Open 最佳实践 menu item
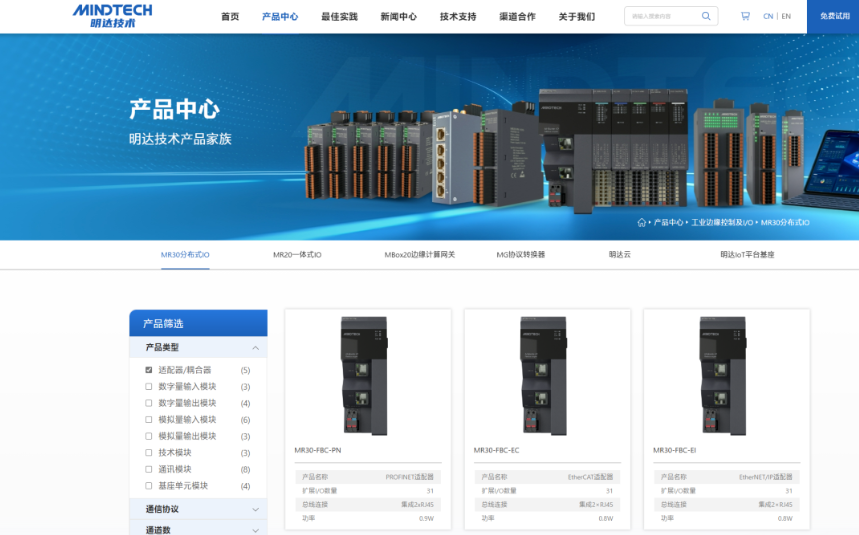This screenshot has width=859, height=535. [339, 16]
